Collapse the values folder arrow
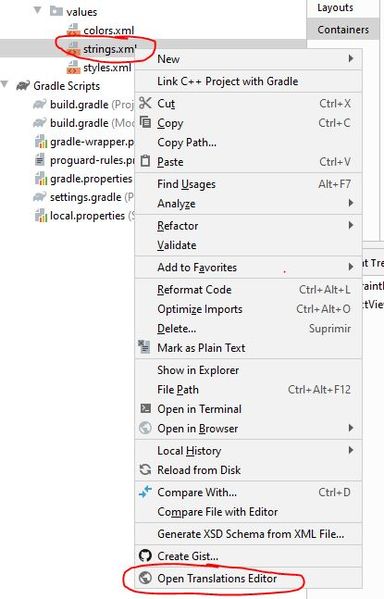This screenshot has width=384, height=599. [x=37, y=10]
